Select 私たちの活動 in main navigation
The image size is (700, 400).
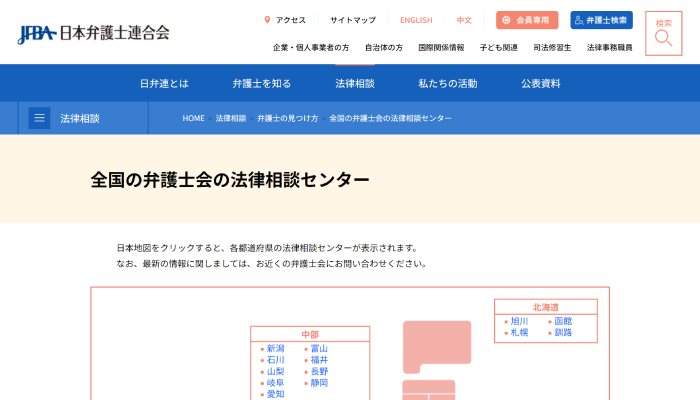coord(448,83)
